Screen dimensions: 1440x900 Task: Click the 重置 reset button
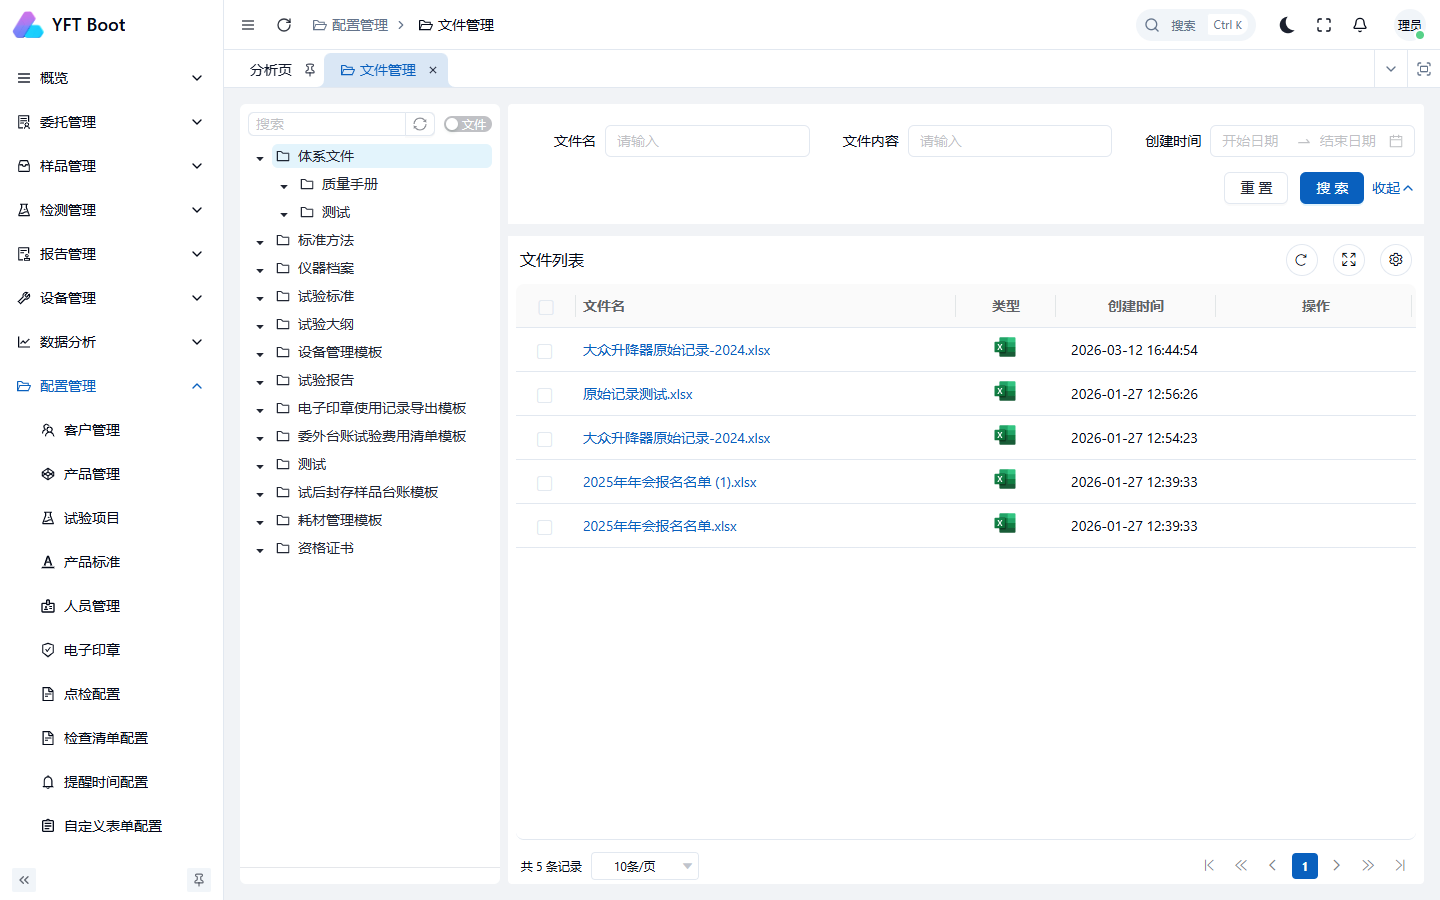click(x=1256, y=188)
